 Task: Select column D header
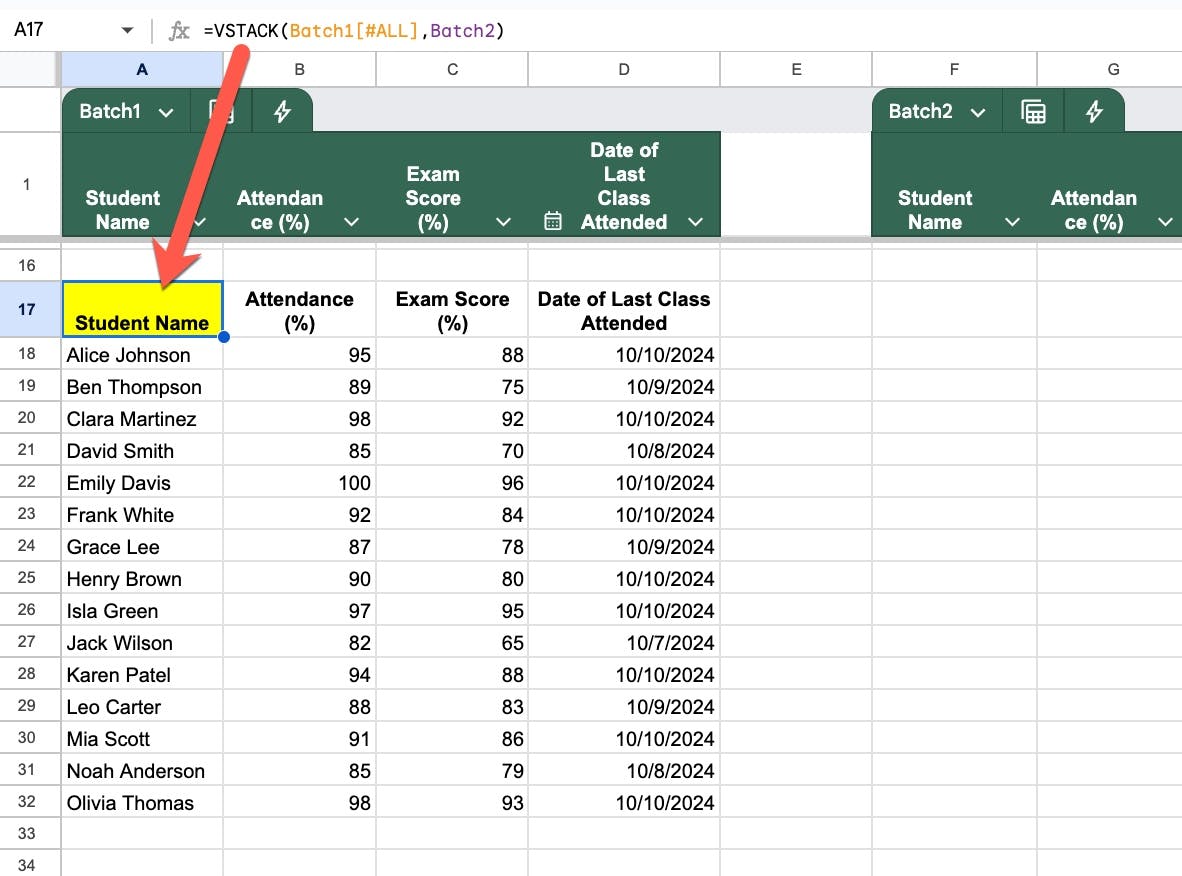pos(624,69)
